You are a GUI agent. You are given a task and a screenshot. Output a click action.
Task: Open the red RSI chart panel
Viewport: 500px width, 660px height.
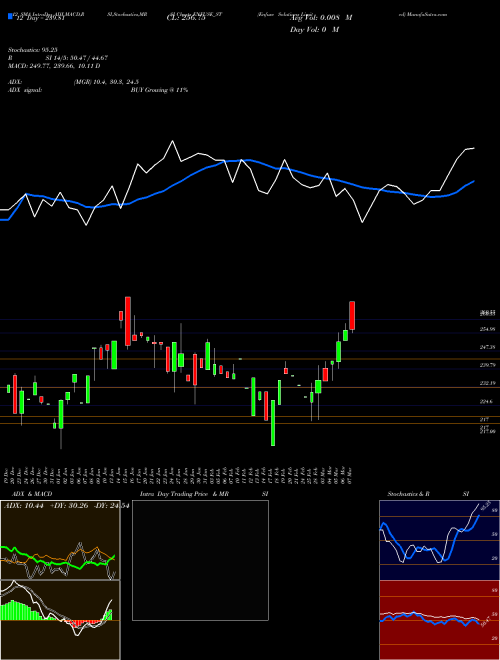click(439, 620)
